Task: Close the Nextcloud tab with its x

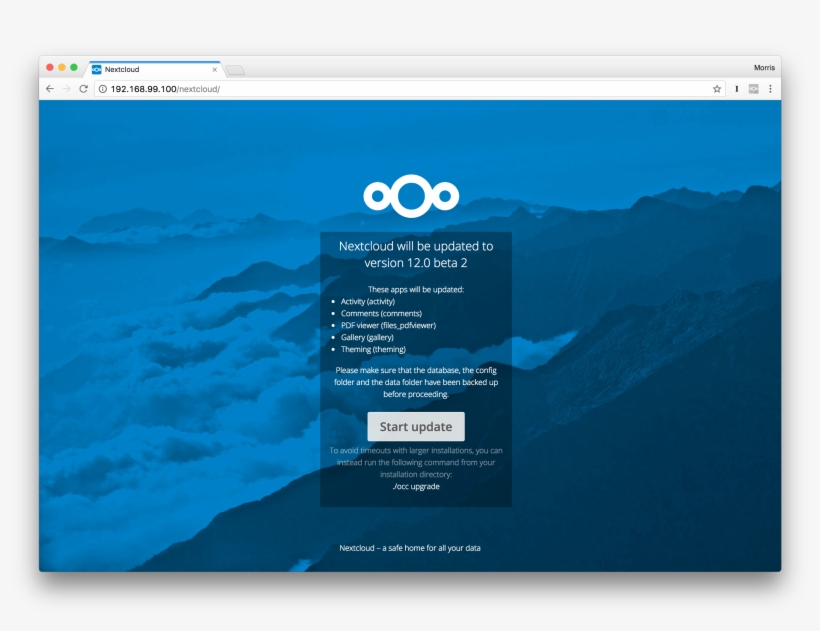Action: click(215, 68)
